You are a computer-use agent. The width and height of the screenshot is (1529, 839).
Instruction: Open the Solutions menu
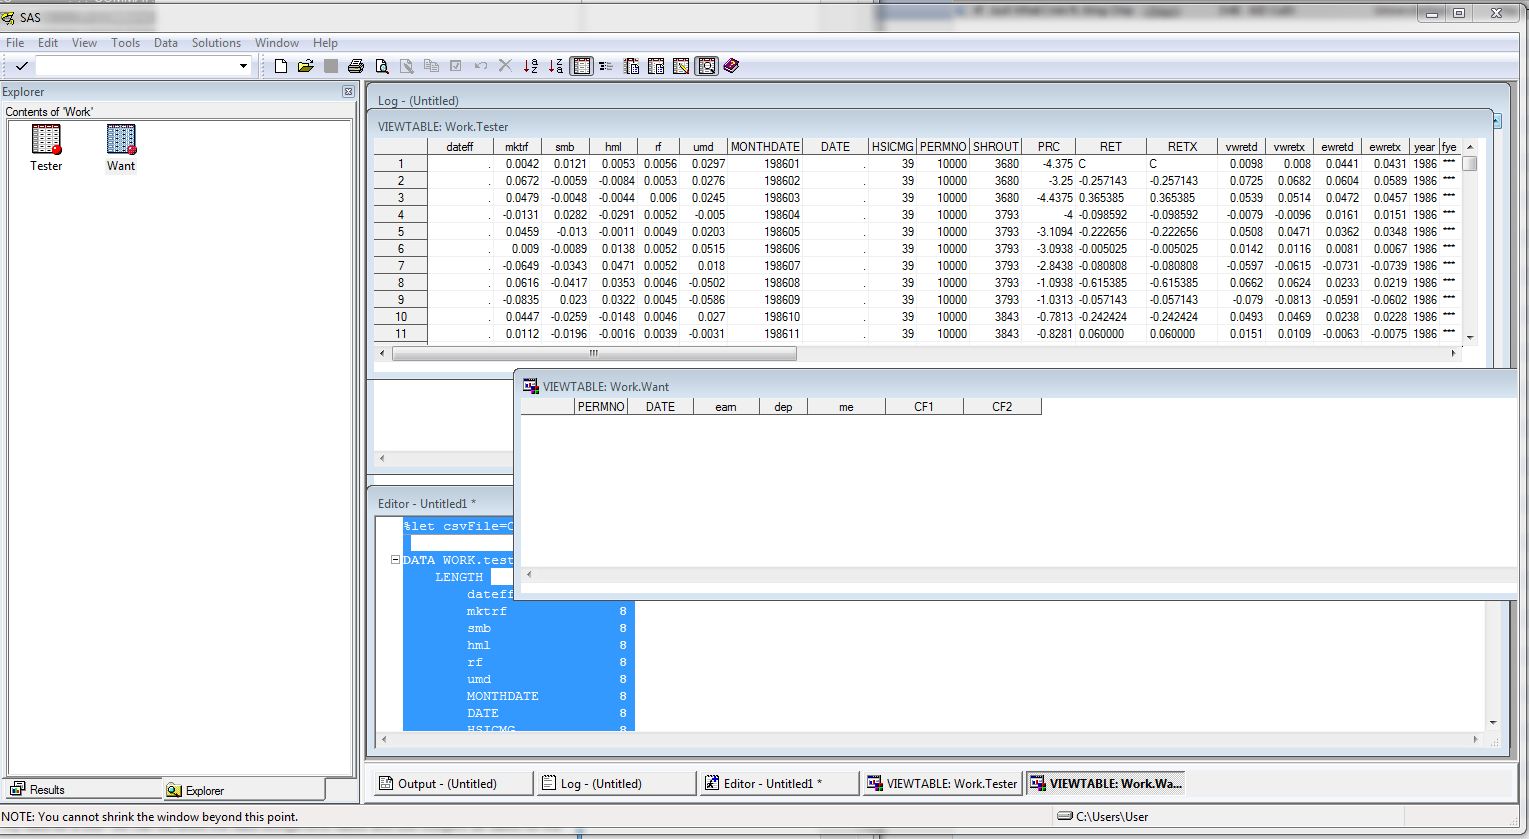click(216, 43)
